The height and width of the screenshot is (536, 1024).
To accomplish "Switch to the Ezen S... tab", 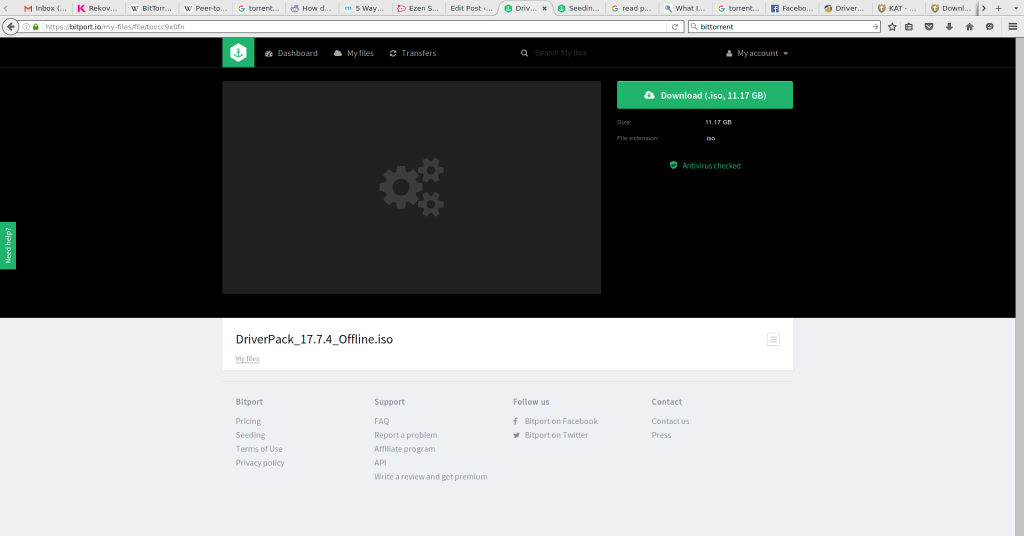I will pos(419,8).
